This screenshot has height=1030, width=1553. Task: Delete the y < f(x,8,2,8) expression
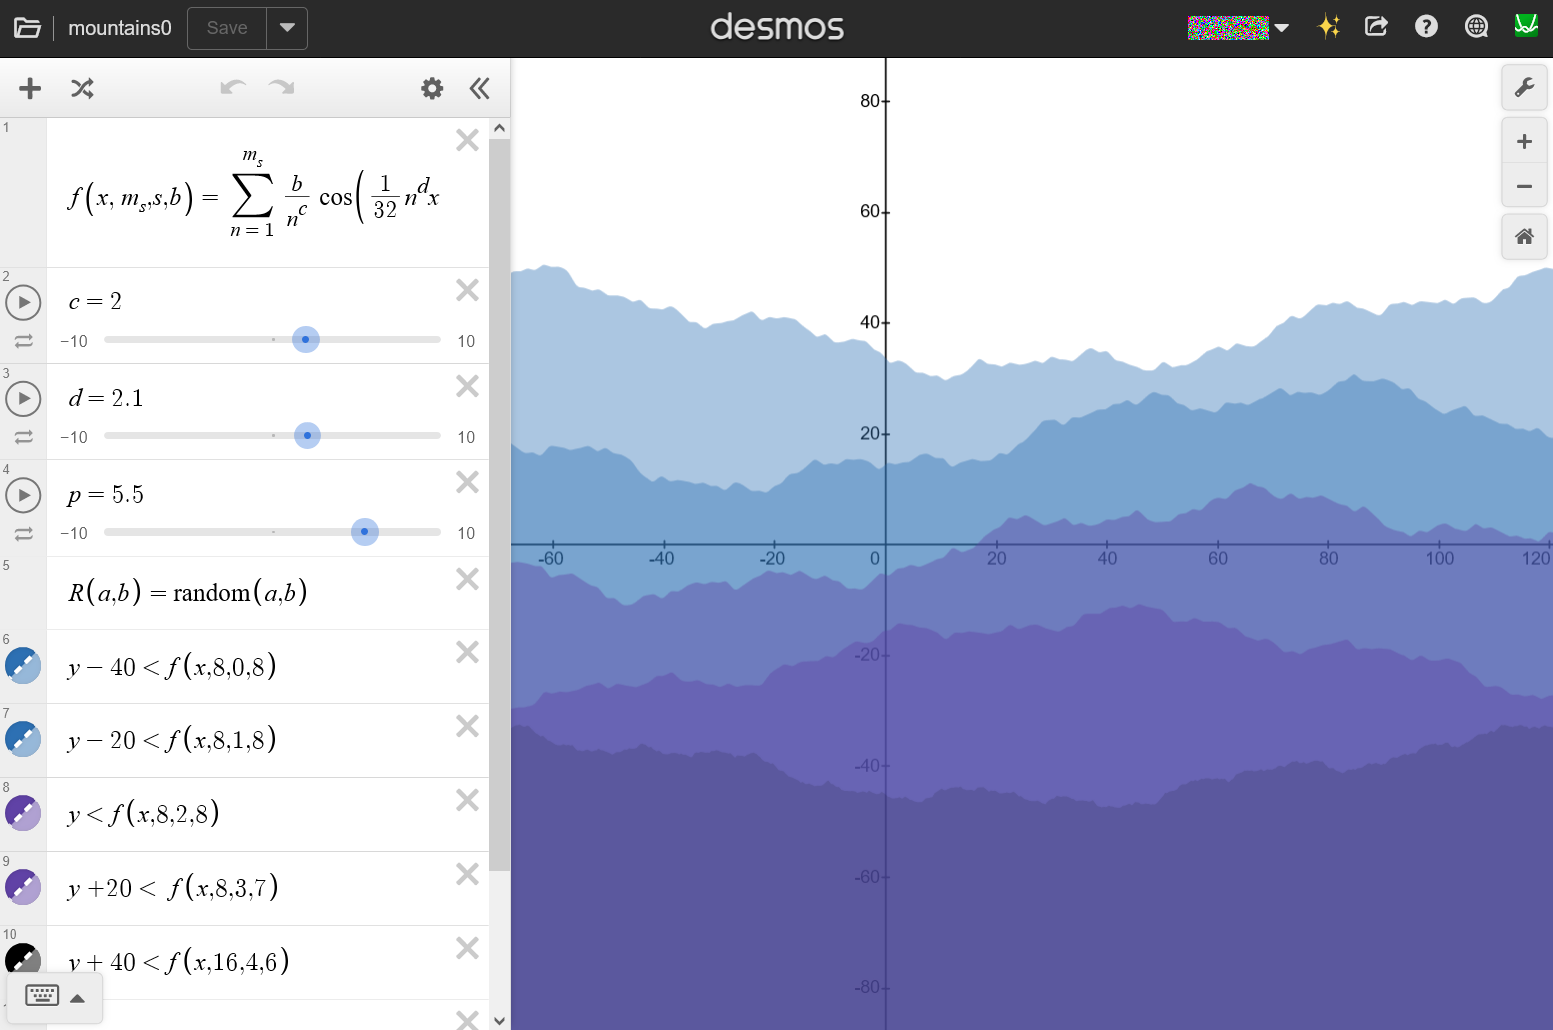[x=467, y=800]
